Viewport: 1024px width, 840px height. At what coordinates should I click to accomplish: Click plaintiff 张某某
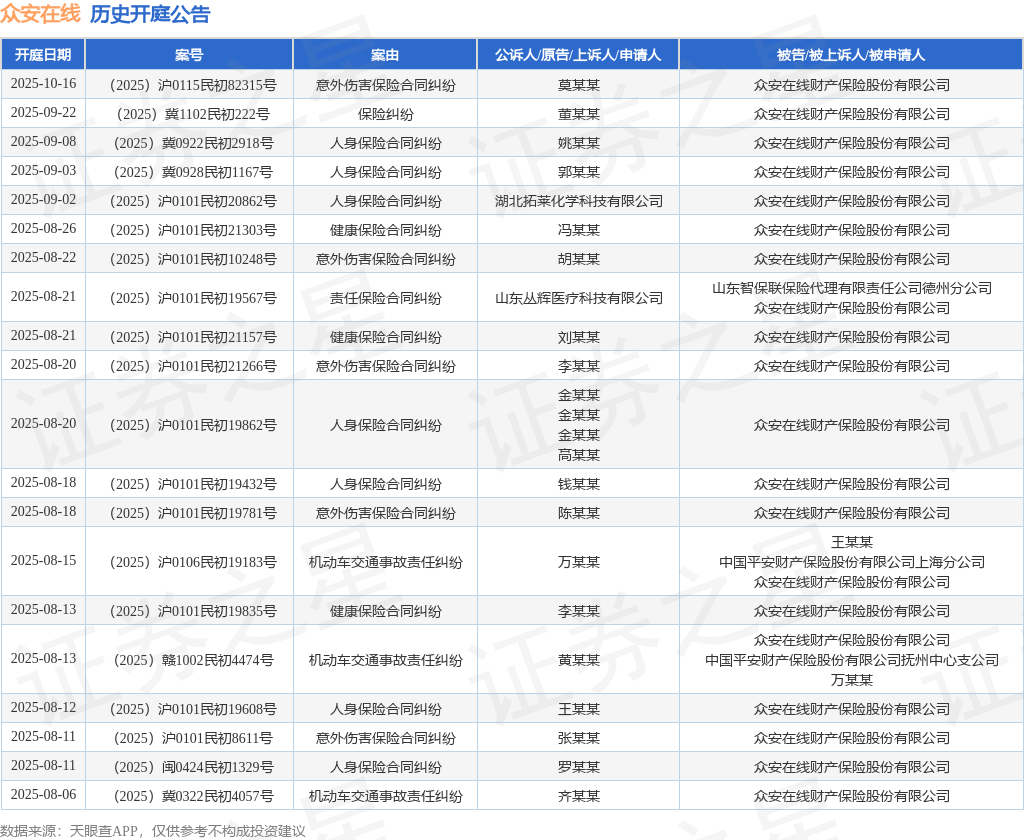click(579, 738)
